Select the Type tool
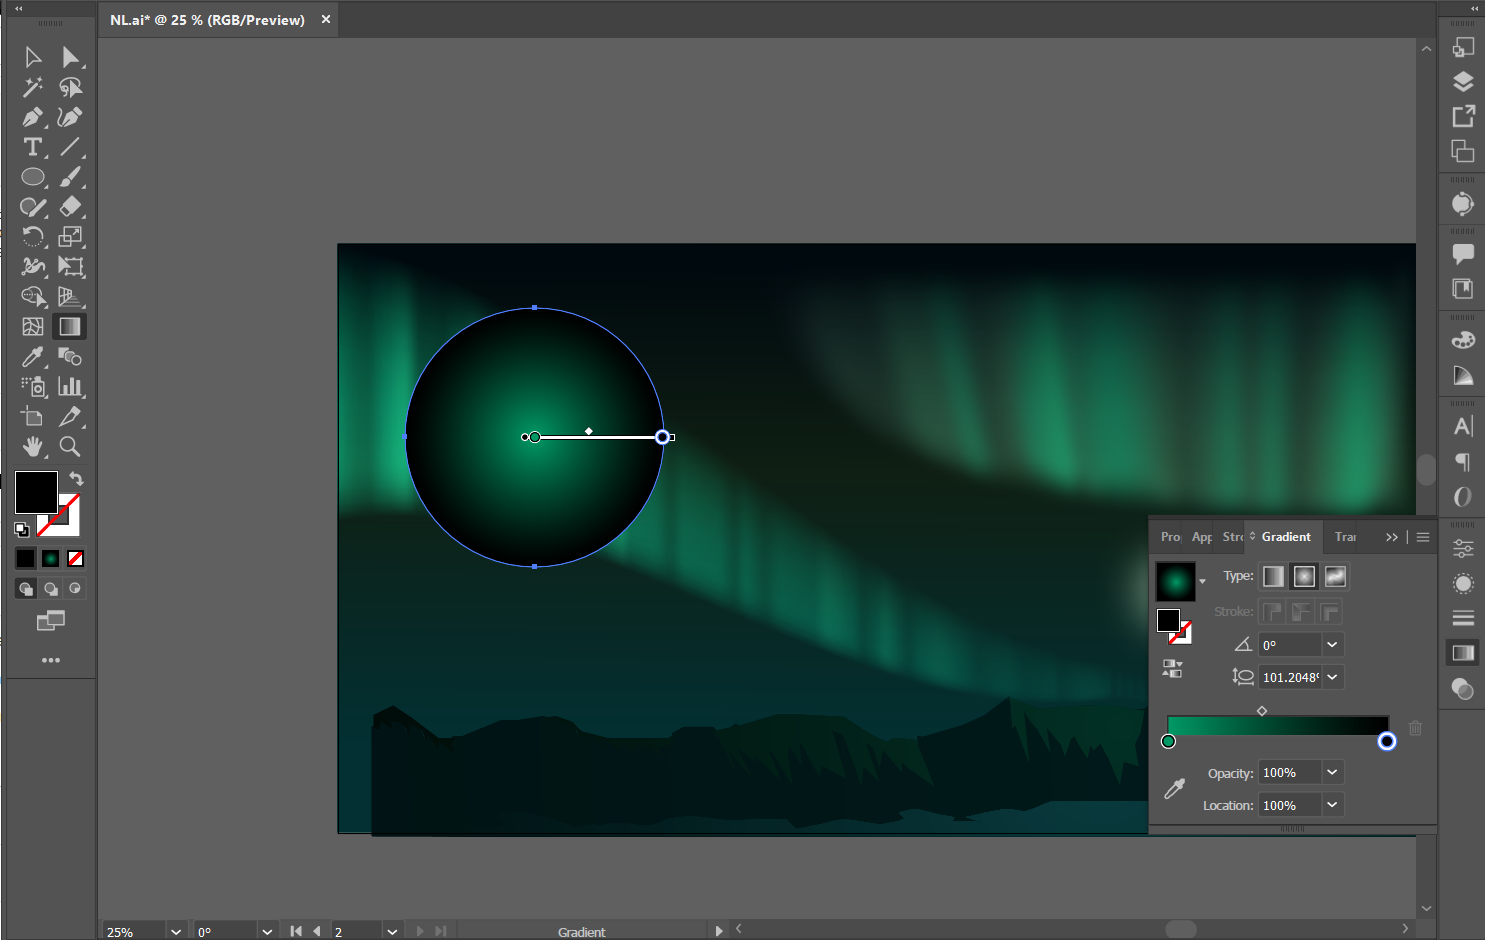 (x=32, y=147)
